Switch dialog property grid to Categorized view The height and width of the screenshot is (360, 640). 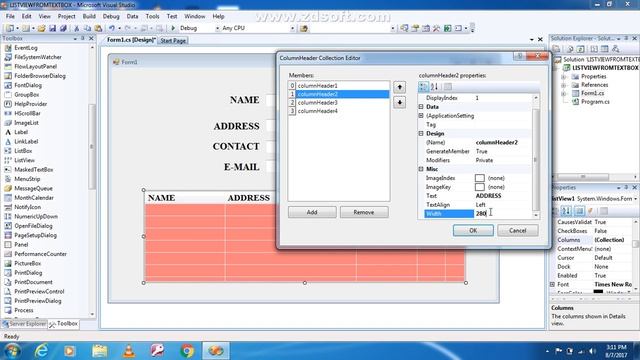pos(423,87)
